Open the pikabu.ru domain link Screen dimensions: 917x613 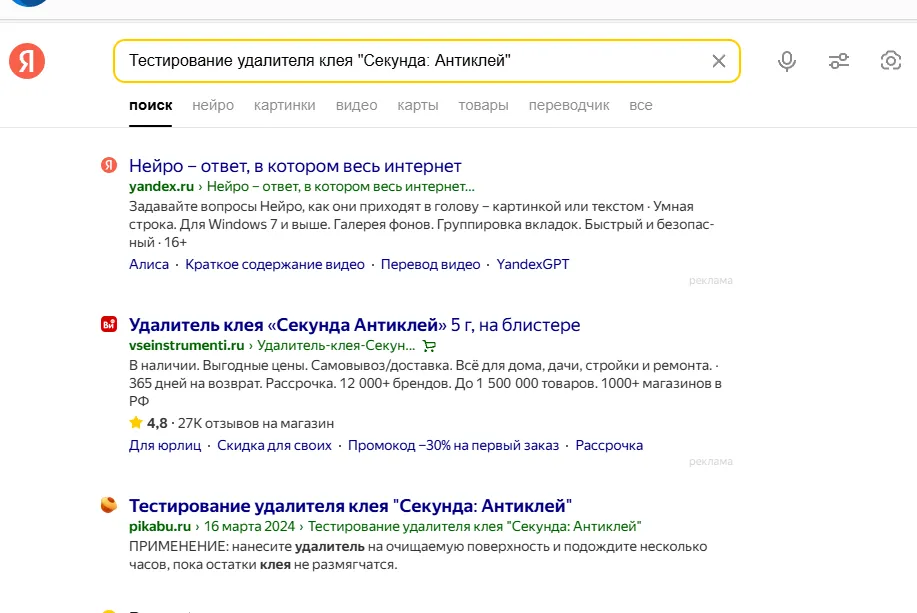pos(160,526)
